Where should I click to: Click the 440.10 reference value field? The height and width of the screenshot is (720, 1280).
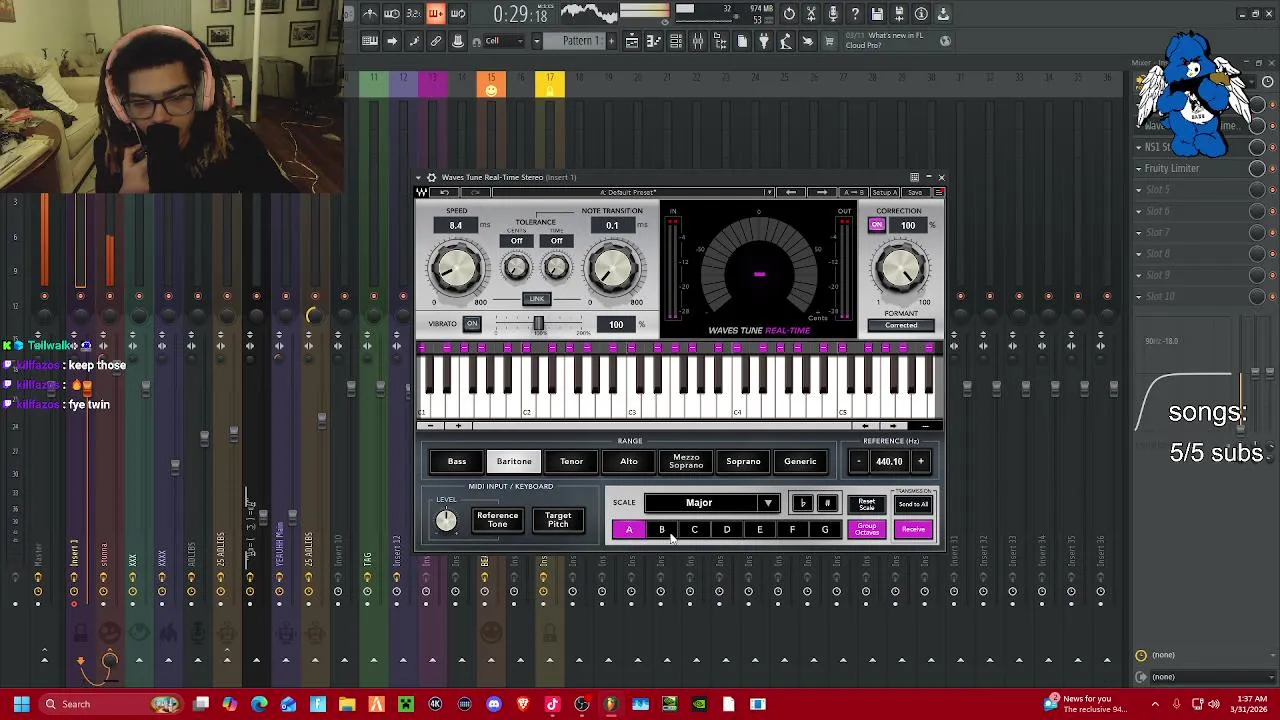(889, 461)
